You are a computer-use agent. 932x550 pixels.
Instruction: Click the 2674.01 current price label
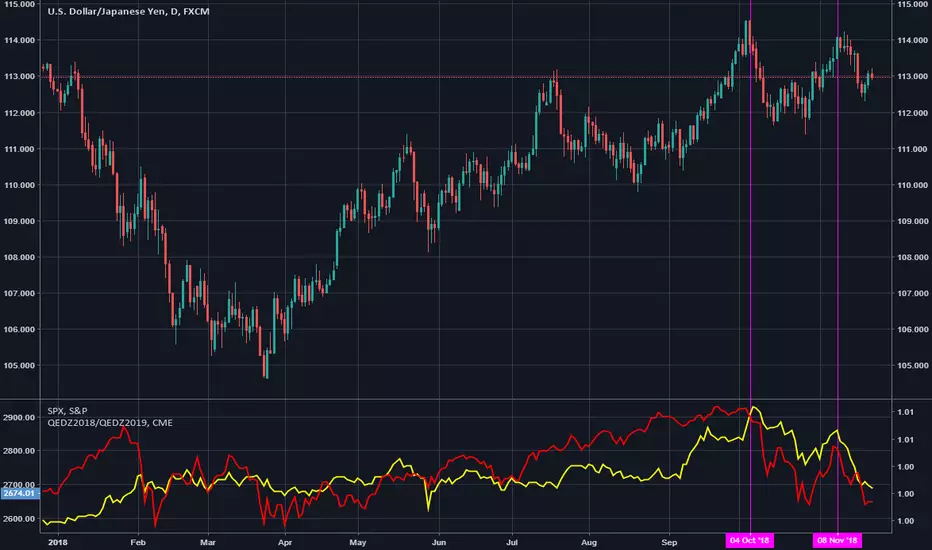(x=19, y=494)
